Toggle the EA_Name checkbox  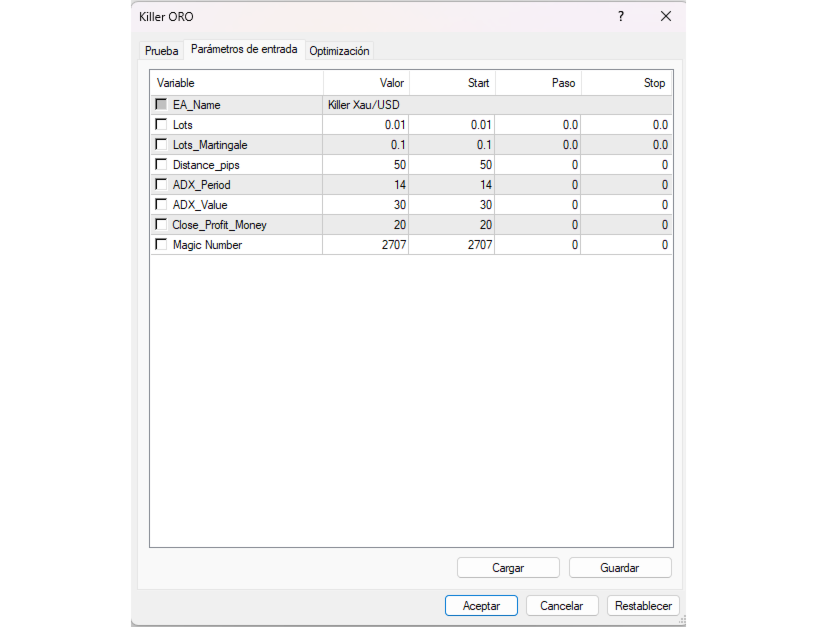pos(161,104)
